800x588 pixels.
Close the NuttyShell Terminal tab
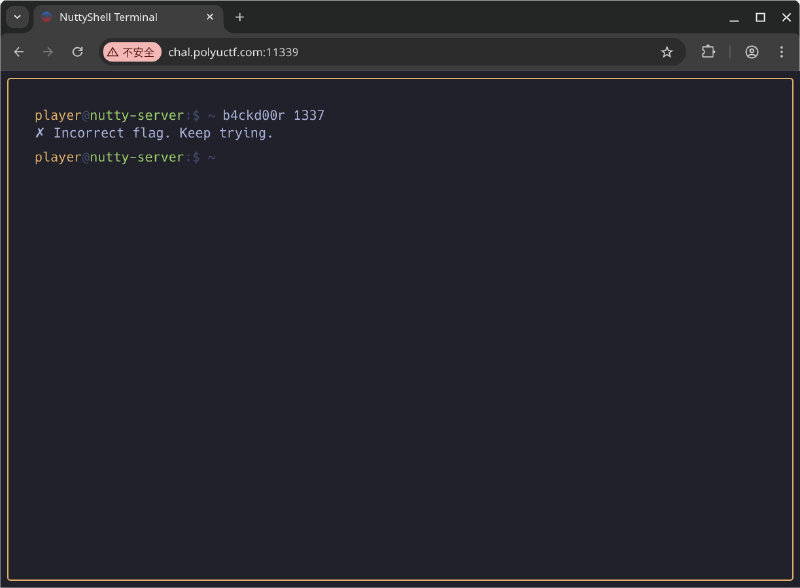tap(208, 17)
